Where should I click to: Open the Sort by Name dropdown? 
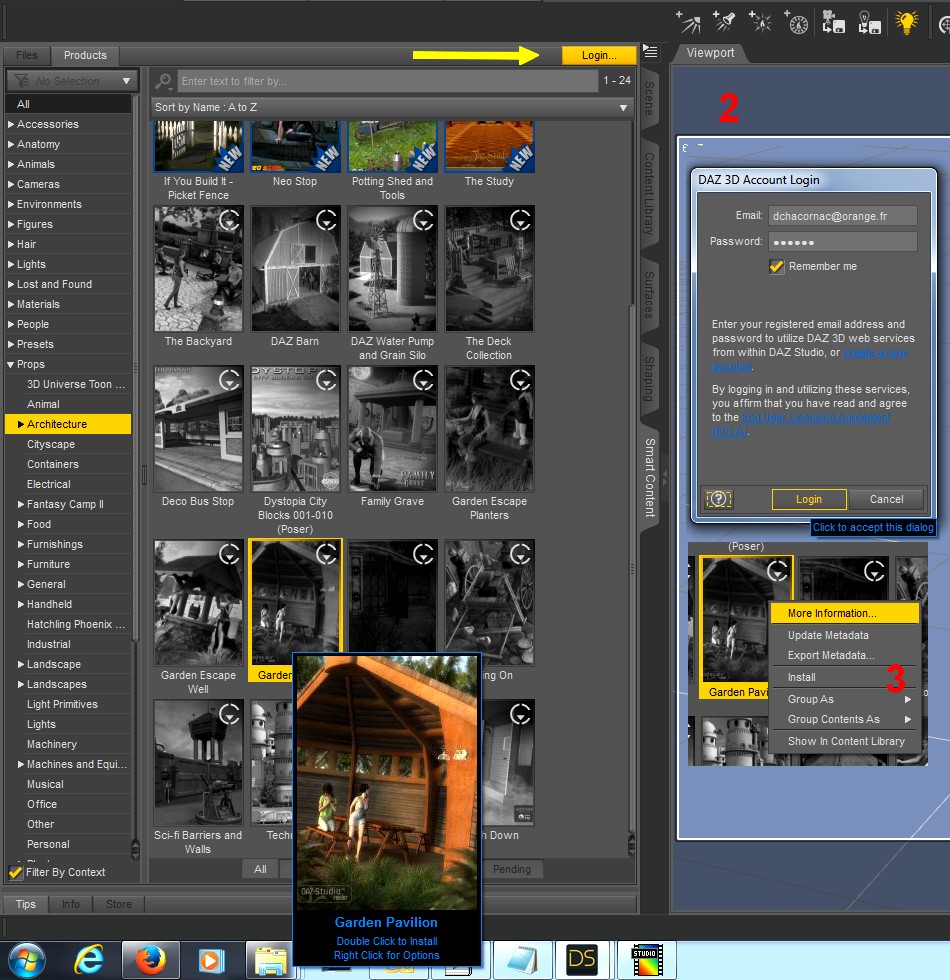391,108
